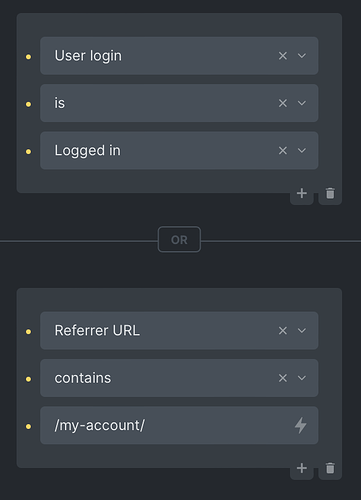Add condition to User login group

click(x=302, y=193)
